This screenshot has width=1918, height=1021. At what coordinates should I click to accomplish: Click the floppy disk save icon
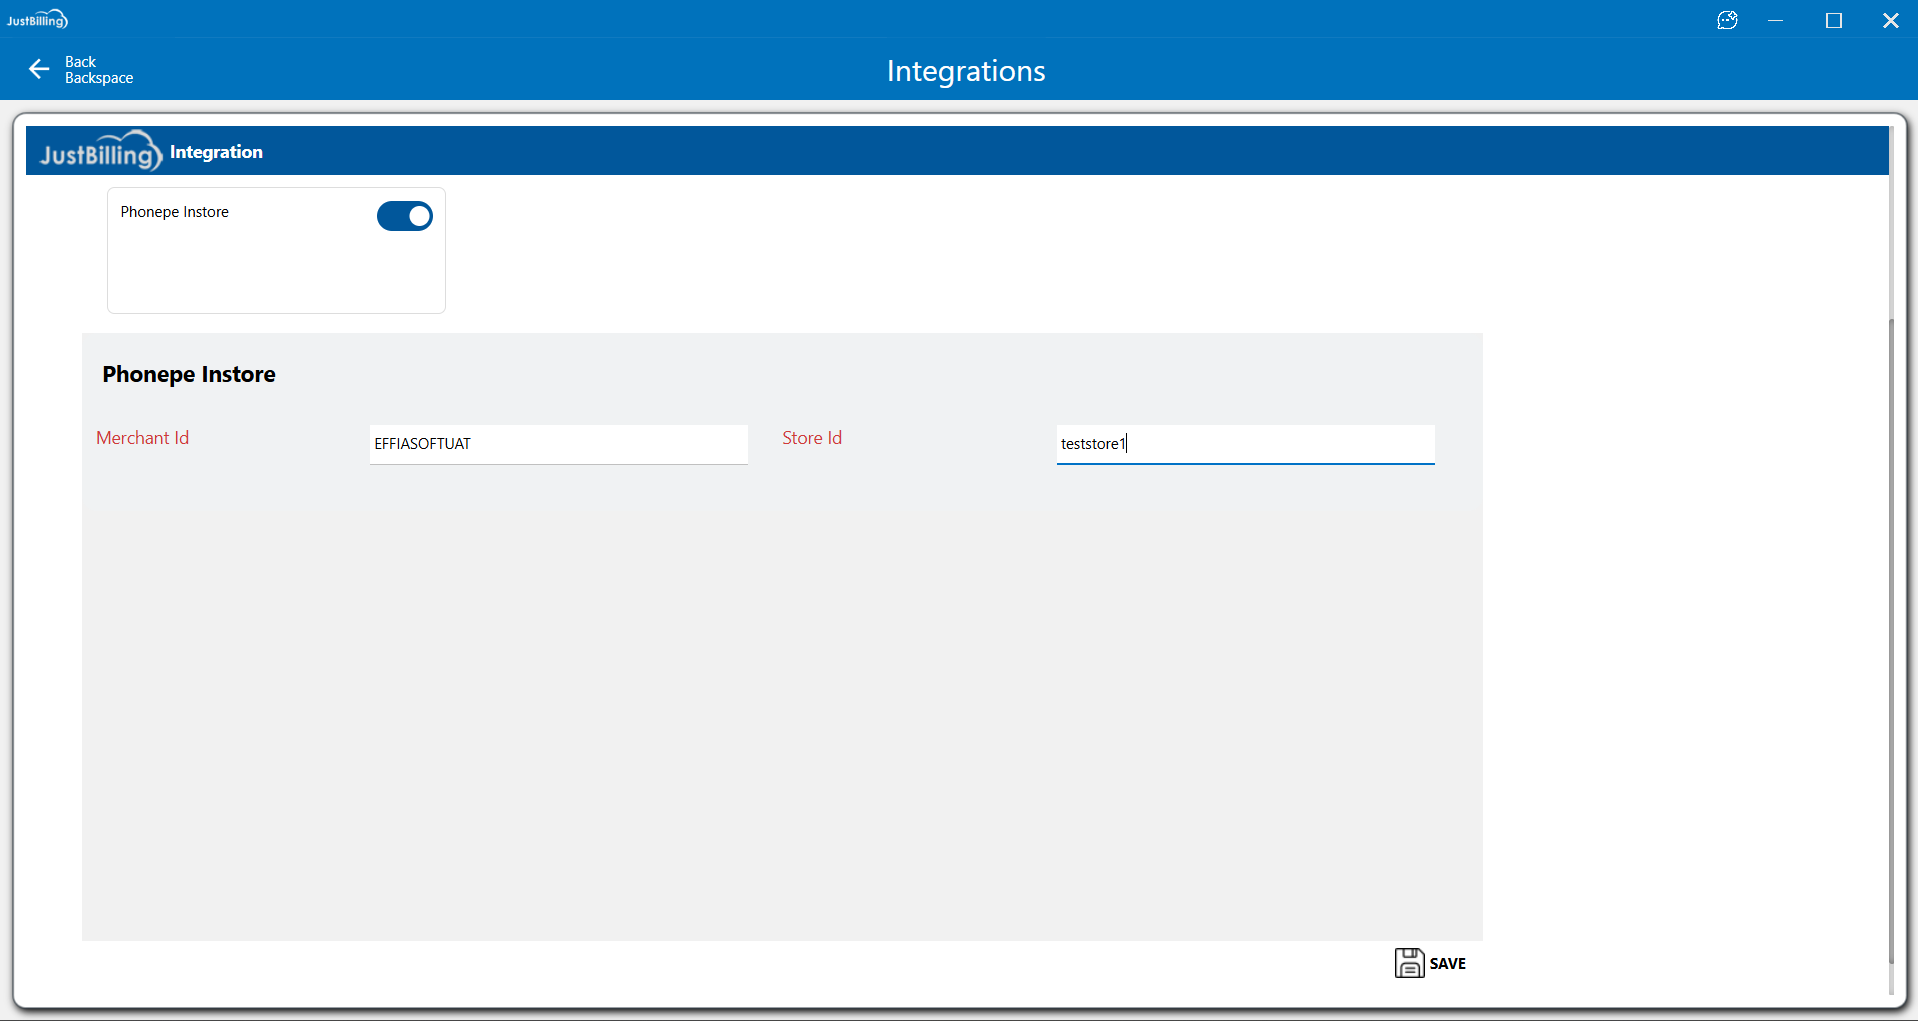(1409, 963)
